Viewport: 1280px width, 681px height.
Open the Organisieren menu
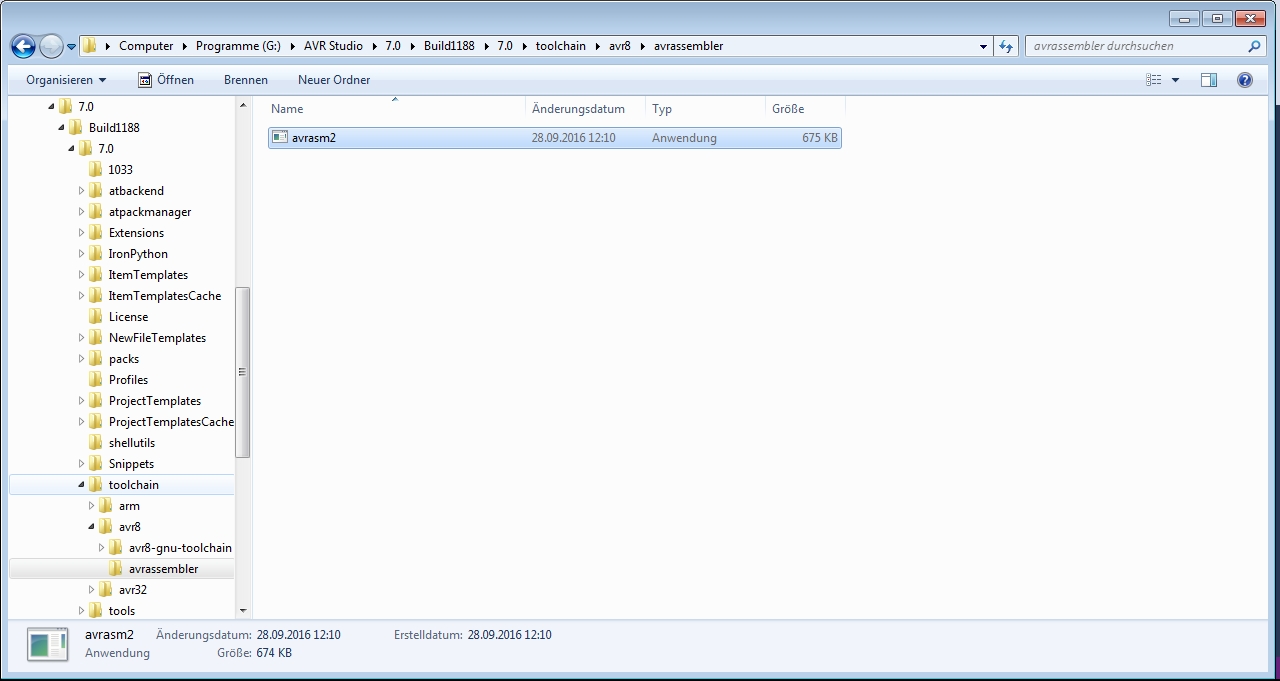pos(66,80)
